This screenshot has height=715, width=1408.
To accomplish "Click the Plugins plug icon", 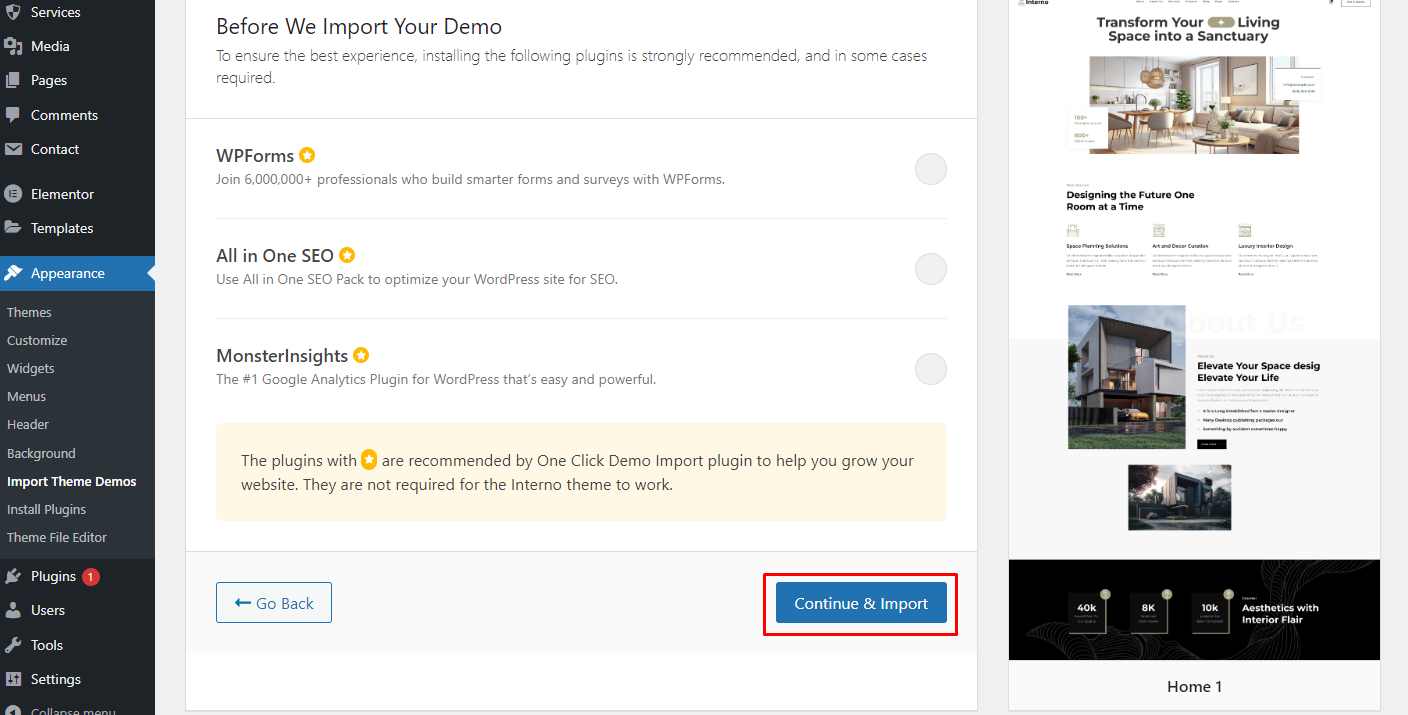I will coord(13,576).
